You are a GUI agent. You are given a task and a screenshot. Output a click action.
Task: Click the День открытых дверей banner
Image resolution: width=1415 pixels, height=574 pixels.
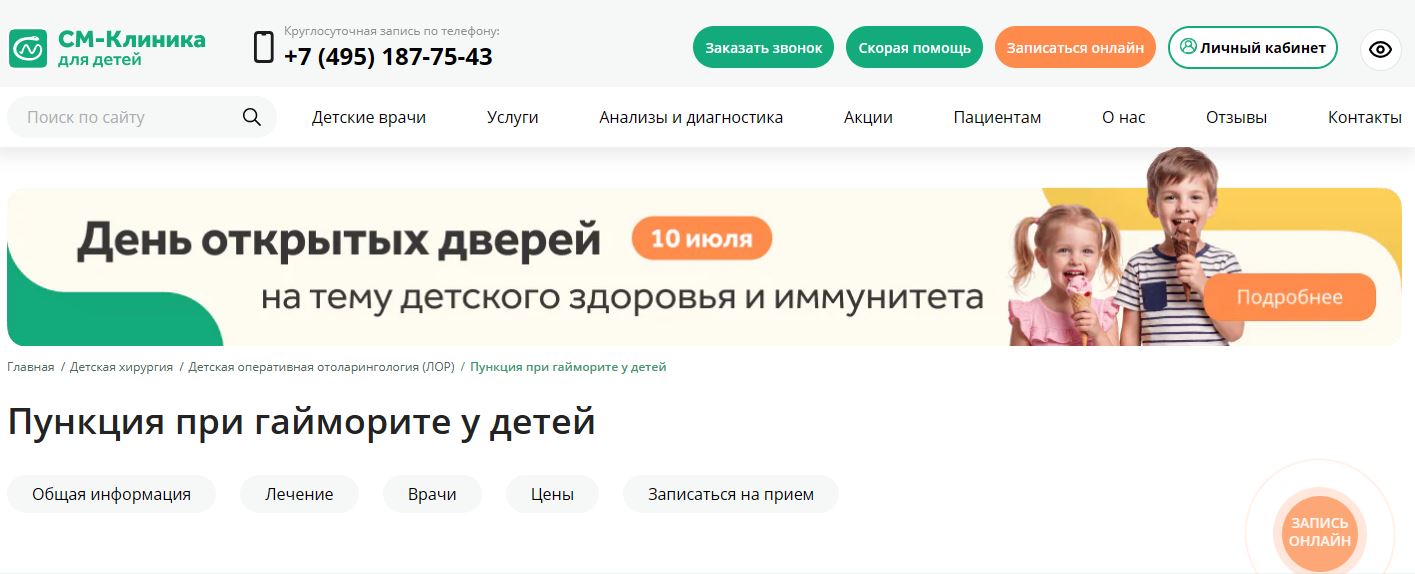(x=704, y=266)
